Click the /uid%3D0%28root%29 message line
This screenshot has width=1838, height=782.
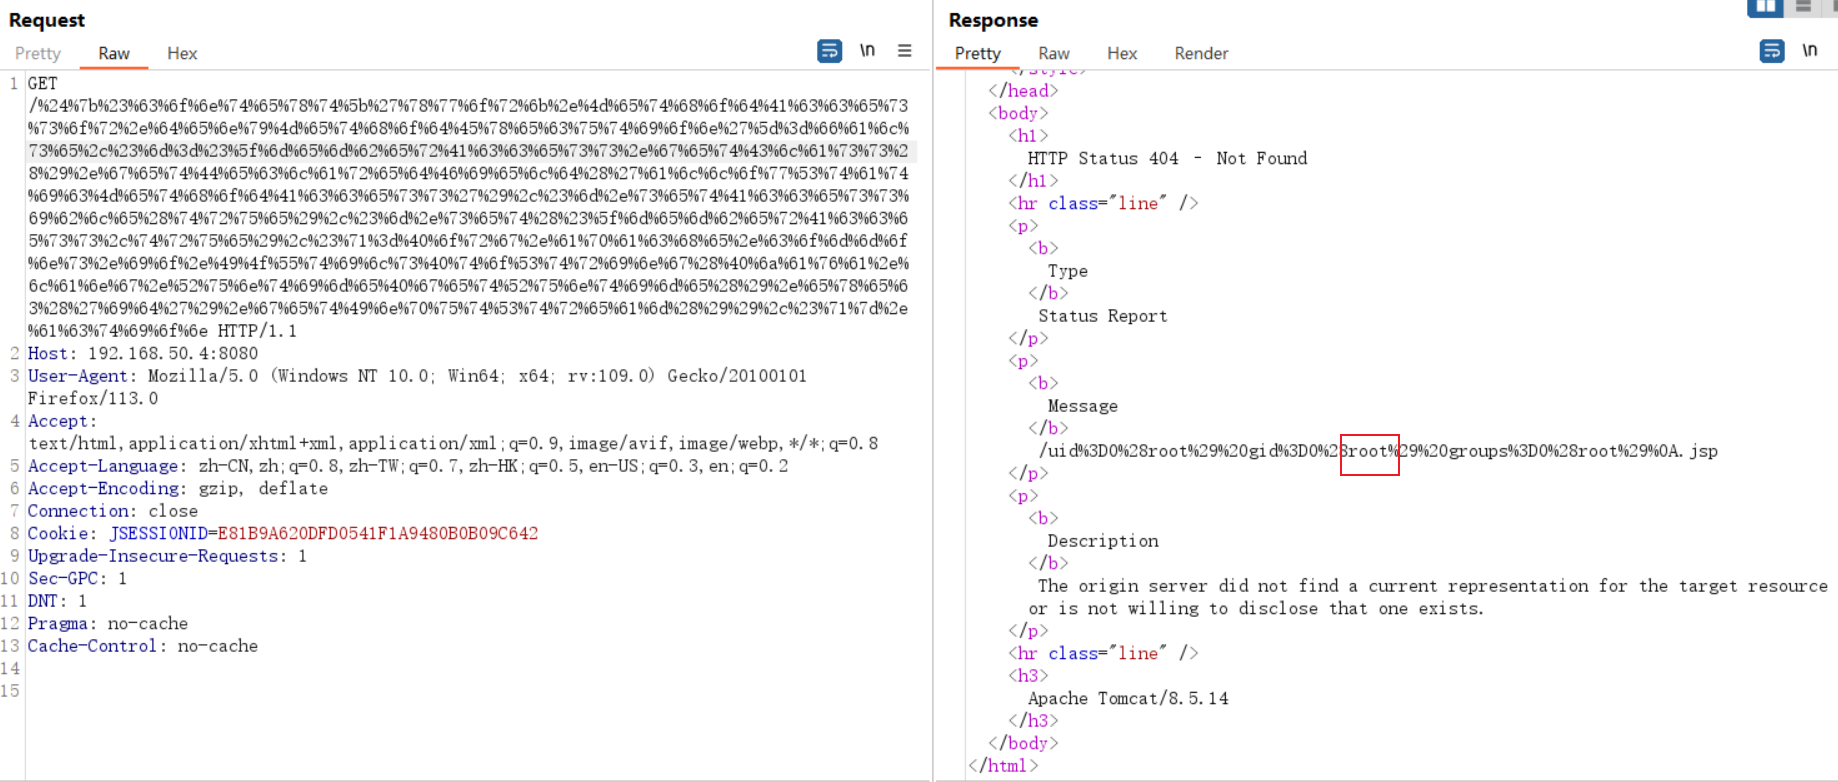coord(1378,451)
